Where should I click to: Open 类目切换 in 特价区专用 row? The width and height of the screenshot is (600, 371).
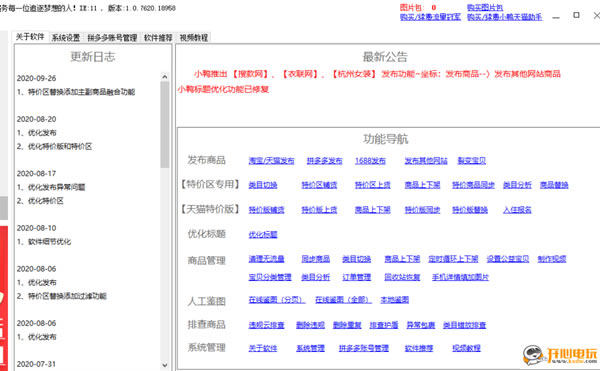263,185
